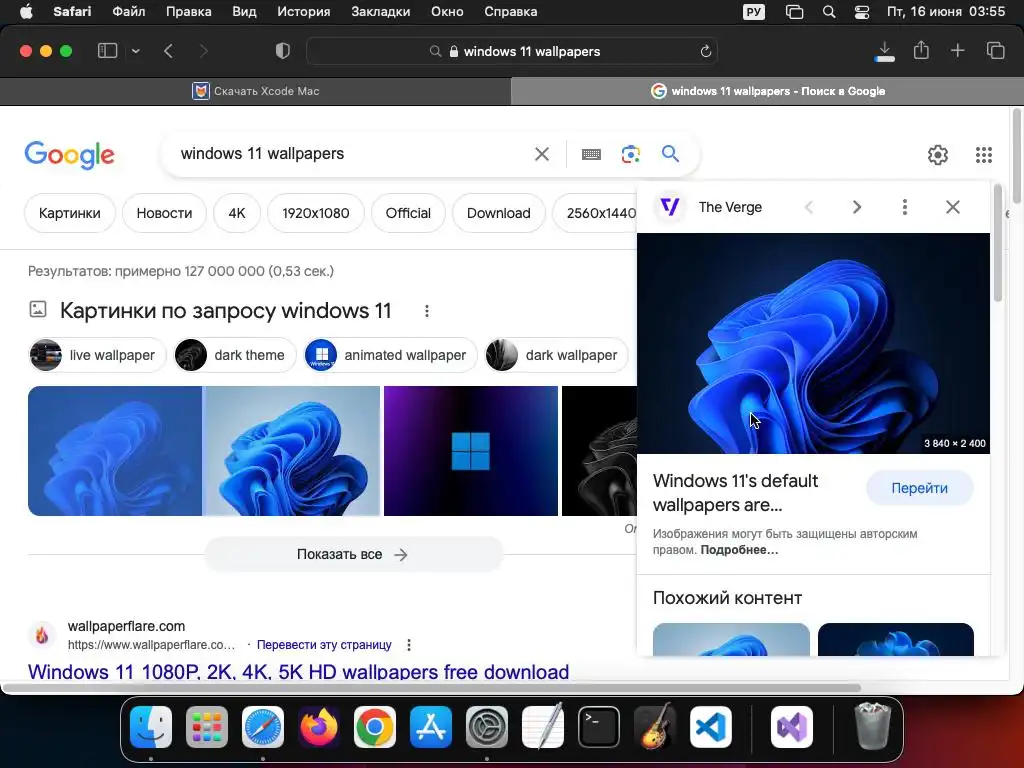1024x768 pixels.
Task: Launch Google Chrome from the Dock
Action: tap(375, 727)
